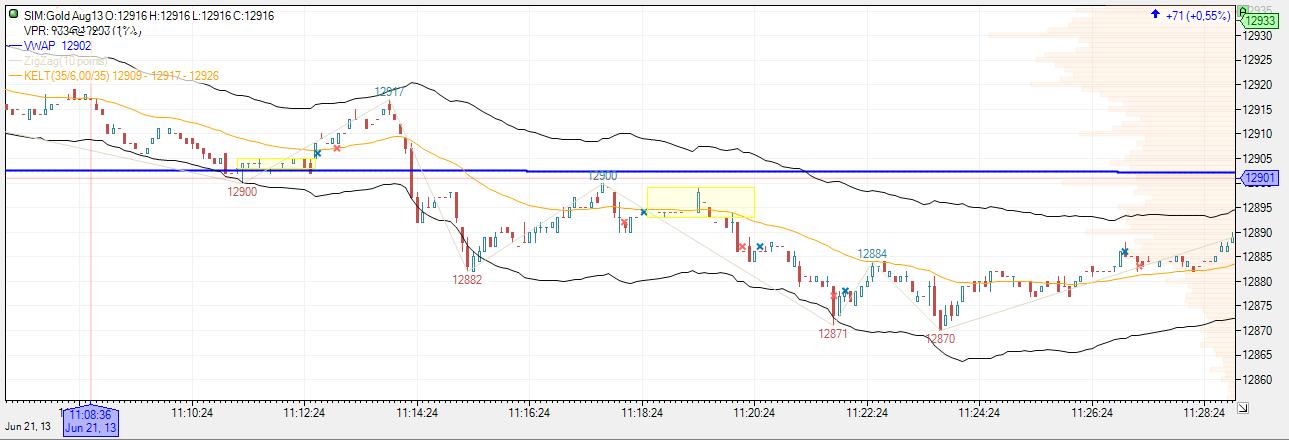Click the blue 12901 VWAP price tag
Viewport: 1289px width, 440px height.
point(1260,178)
